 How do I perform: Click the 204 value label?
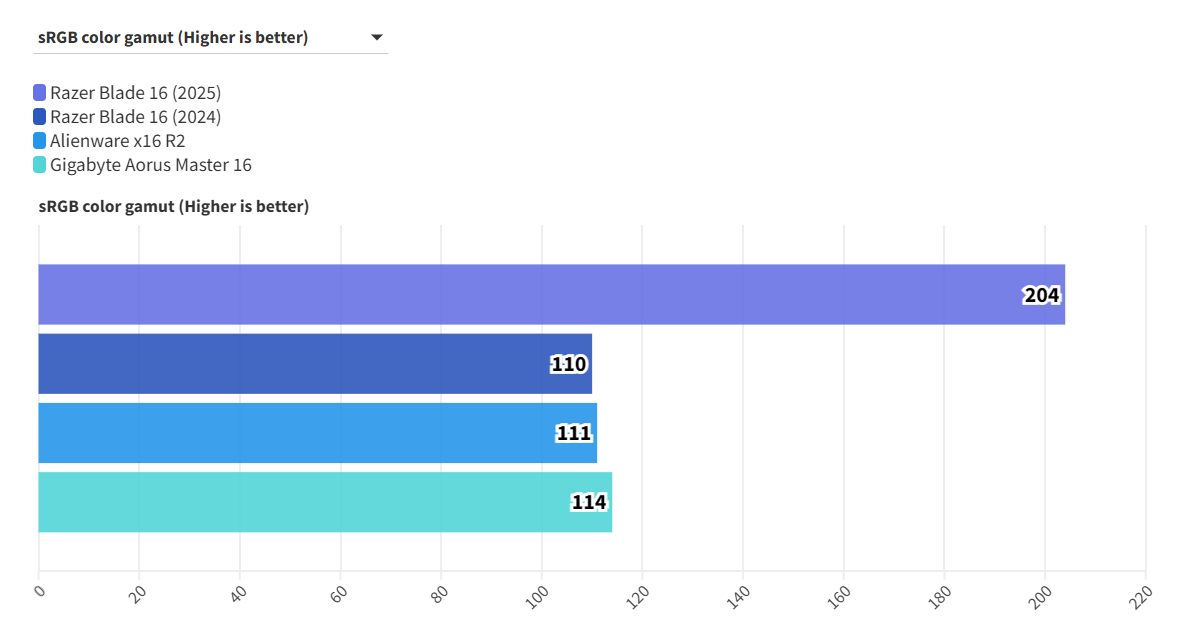[x=1041, y=295]
